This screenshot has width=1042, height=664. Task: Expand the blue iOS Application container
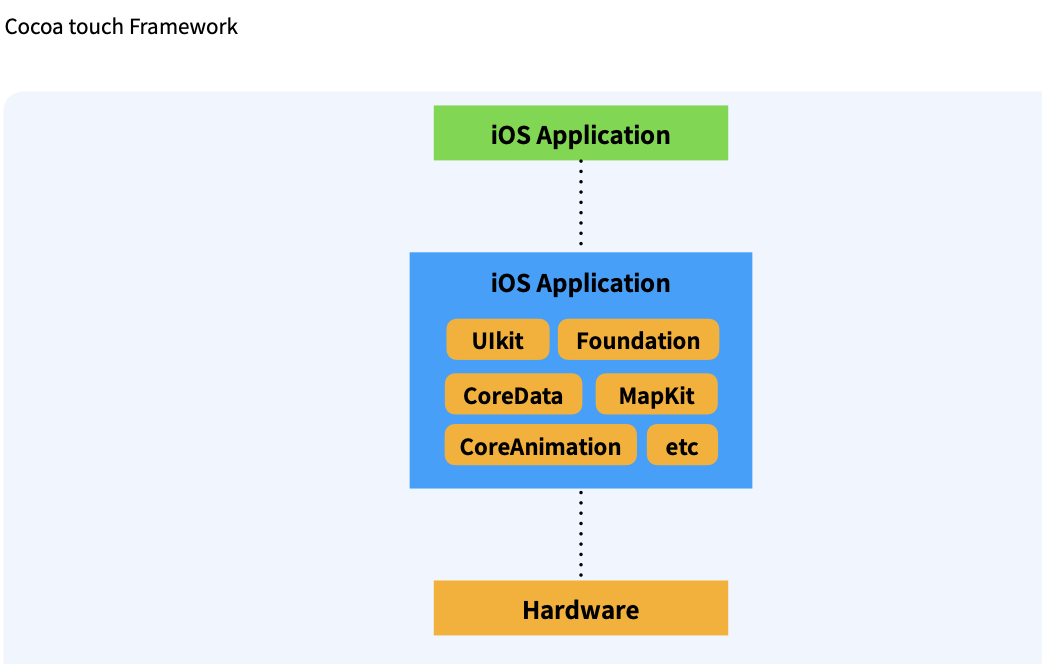[x=580, y=370]
